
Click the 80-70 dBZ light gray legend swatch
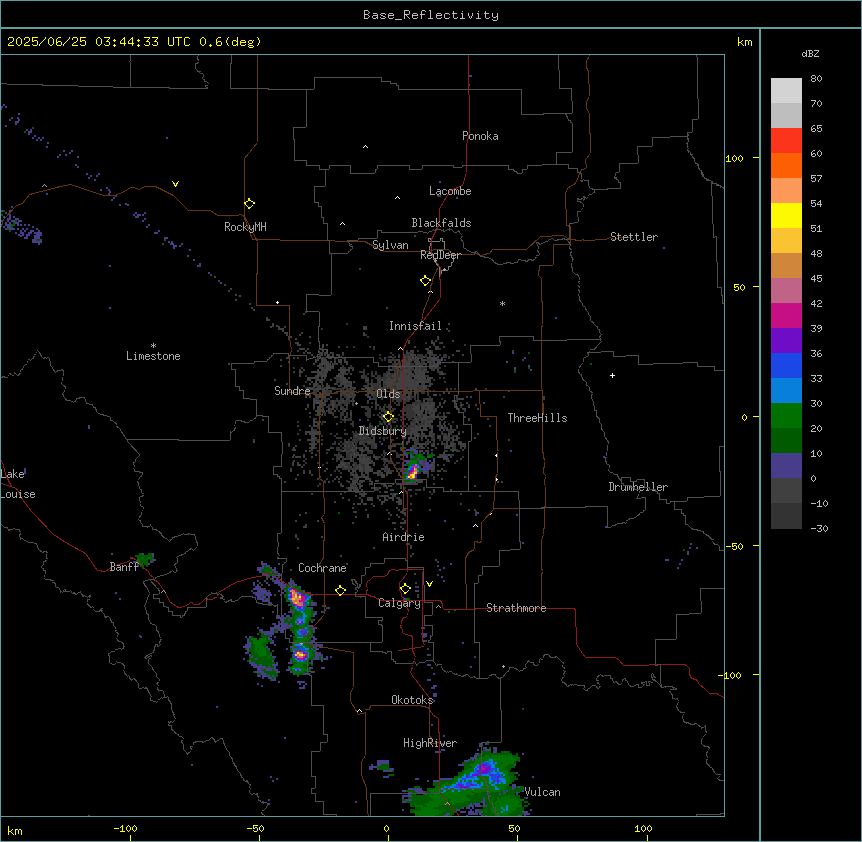click(786, 91)
